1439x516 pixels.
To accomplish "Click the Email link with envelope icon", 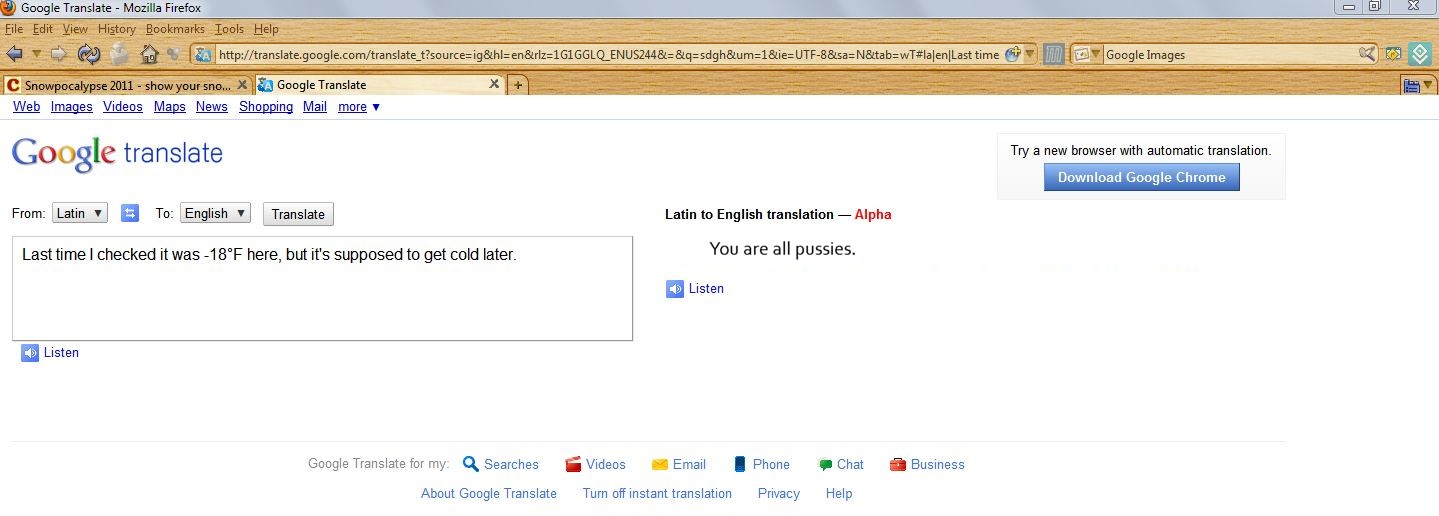I will click(679, 464).
